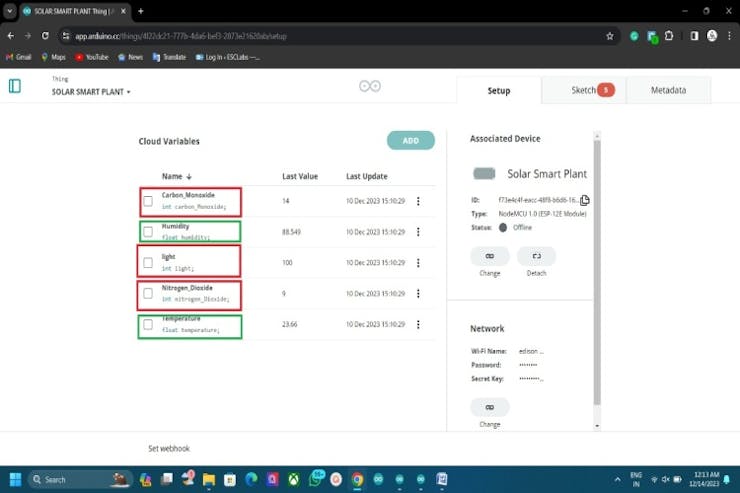
Task: Open three-dot menu for Humidity variable
Action: point(418,232)
